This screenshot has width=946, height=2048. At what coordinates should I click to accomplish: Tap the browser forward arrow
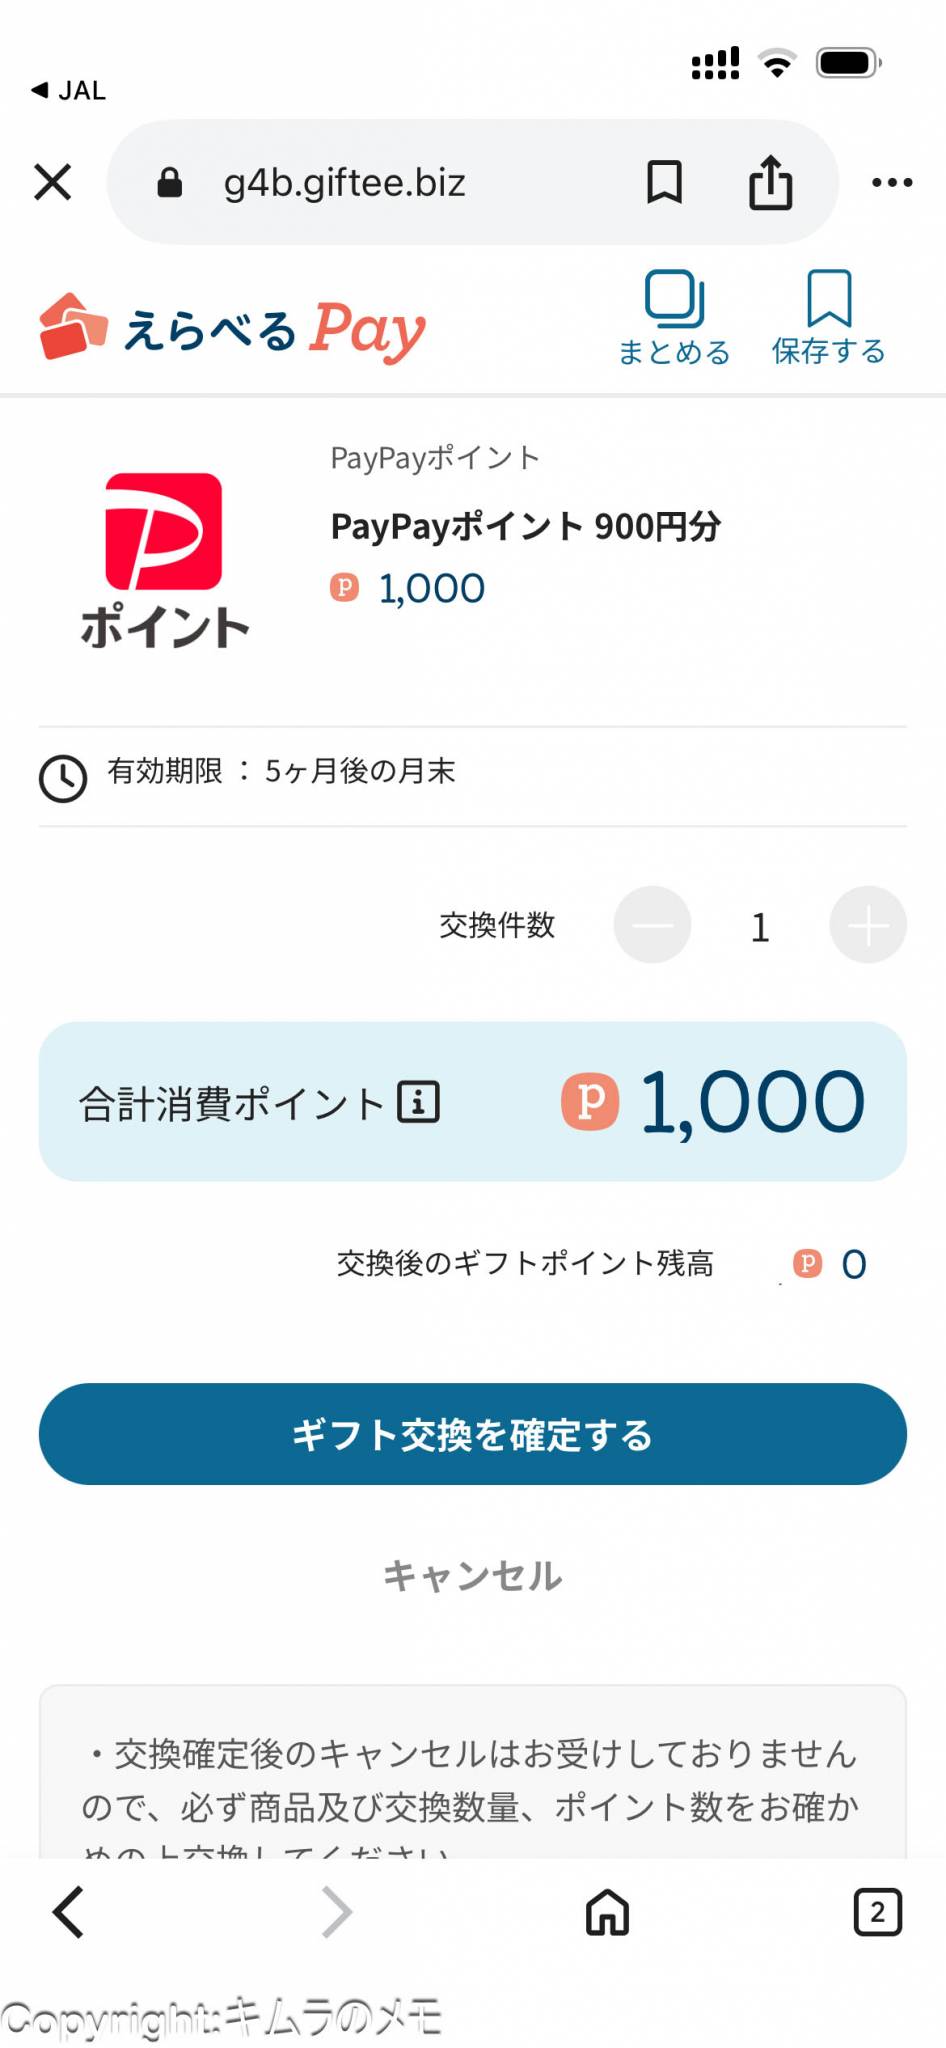[337, 1912]
